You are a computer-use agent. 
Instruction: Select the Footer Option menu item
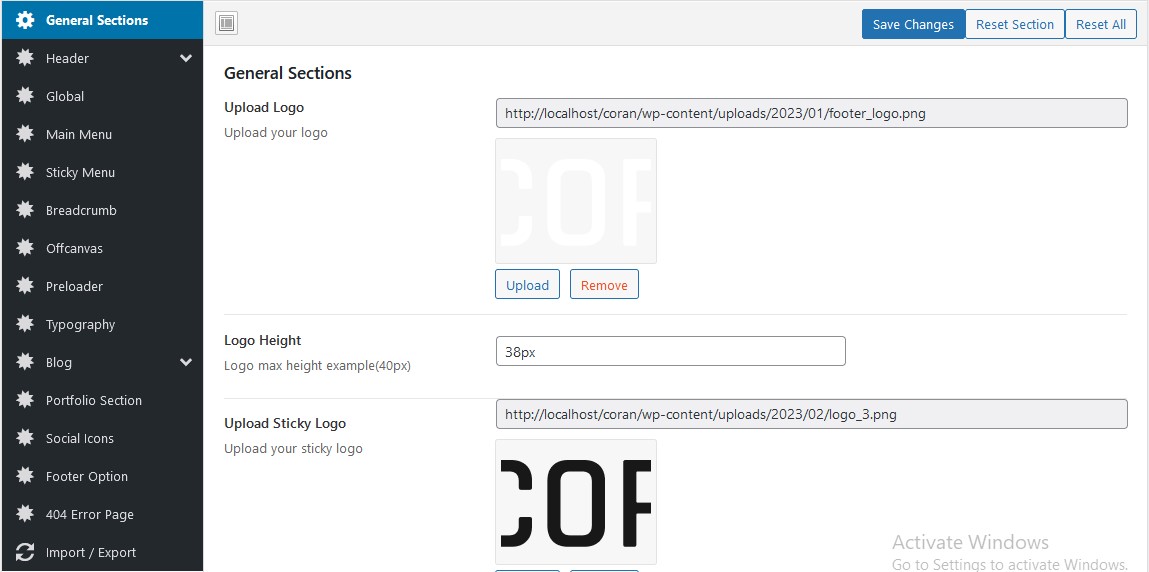click(87, 476)
